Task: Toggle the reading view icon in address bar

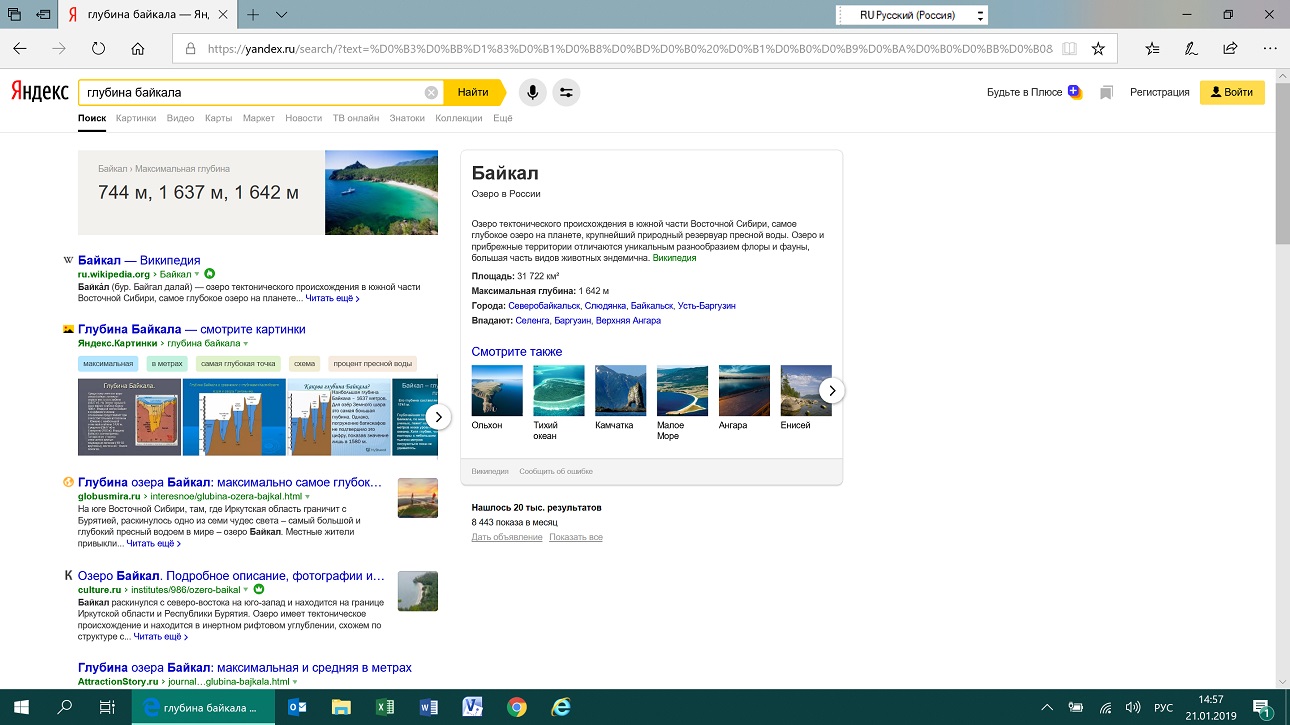Action: pyautogui.click(x=1069, y=48)
